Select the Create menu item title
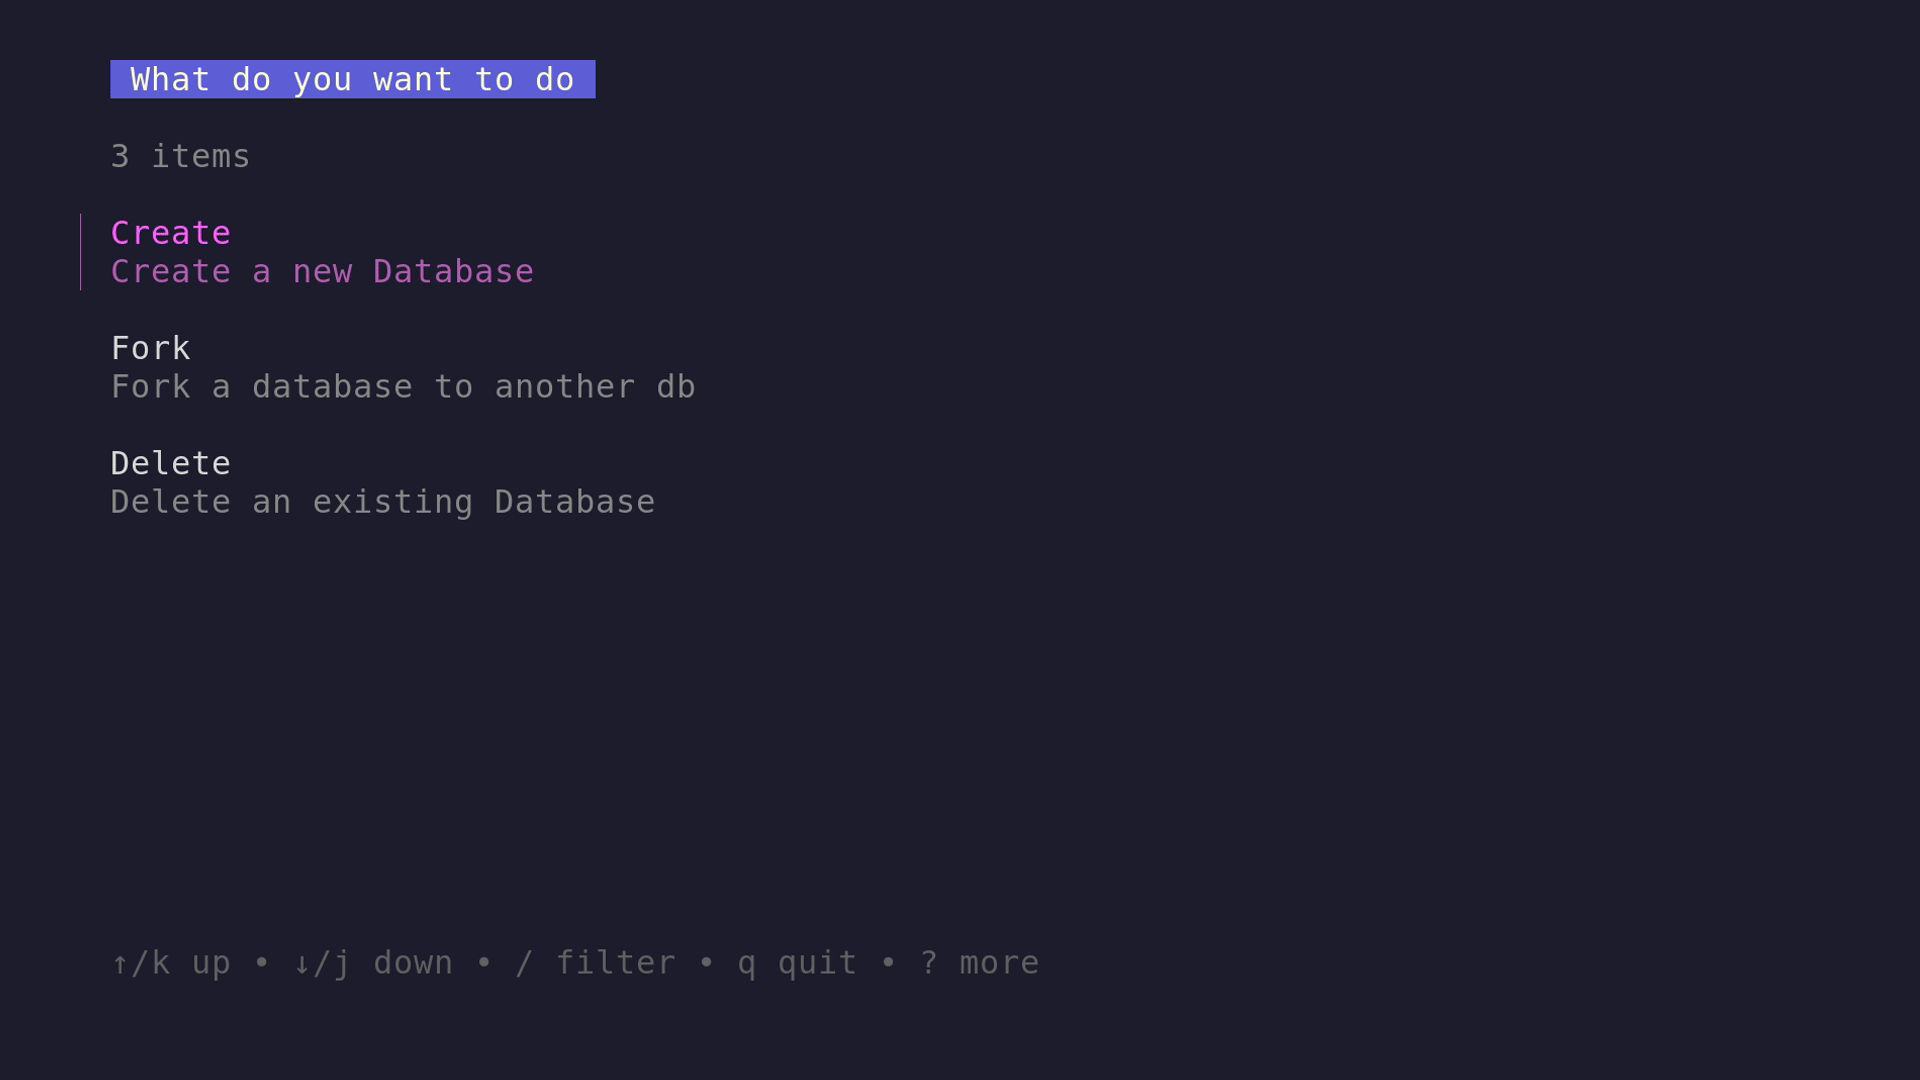The width and height of the screenshot is (1920, 1080). [170, 233]
